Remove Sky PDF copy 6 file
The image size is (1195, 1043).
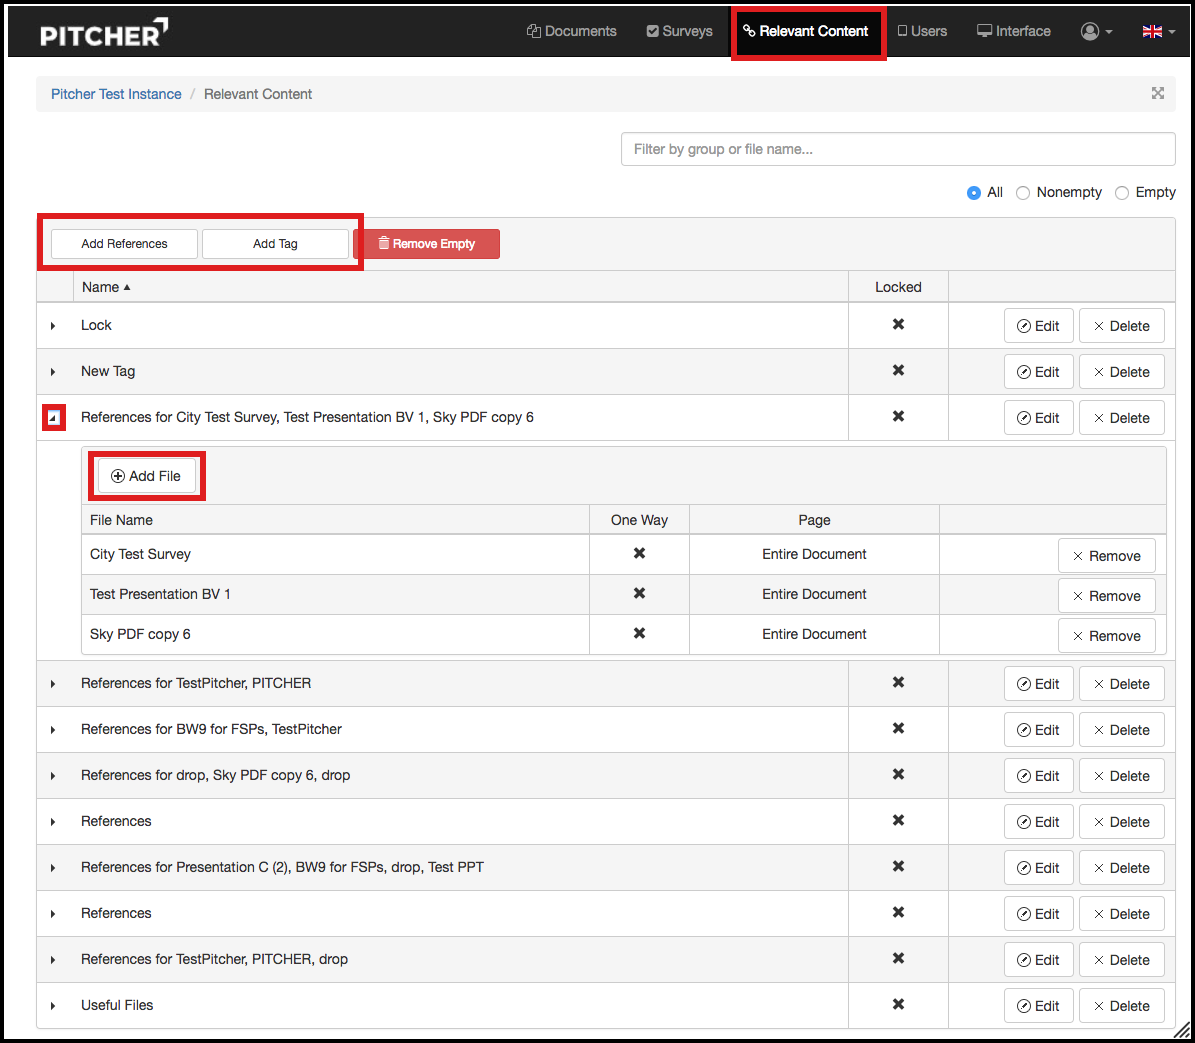click(1106, 636)
